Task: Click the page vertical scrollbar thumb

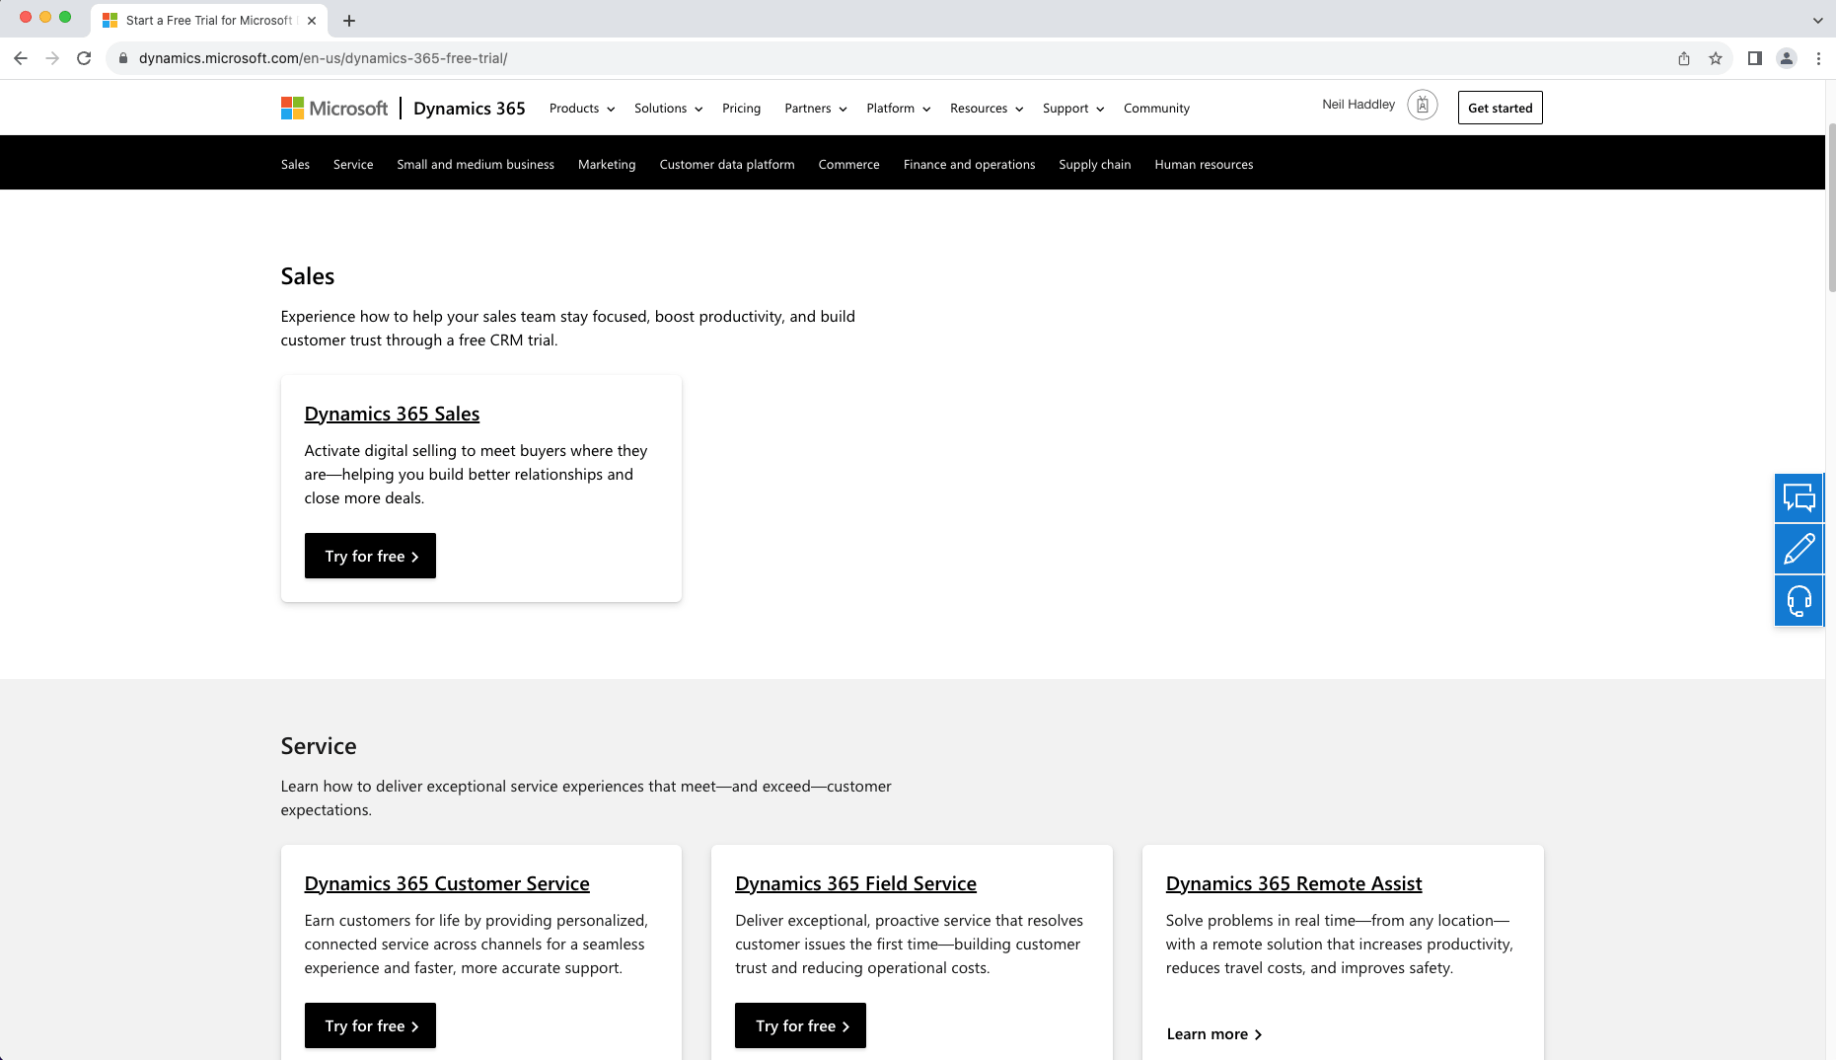Action: [1831, 208]
